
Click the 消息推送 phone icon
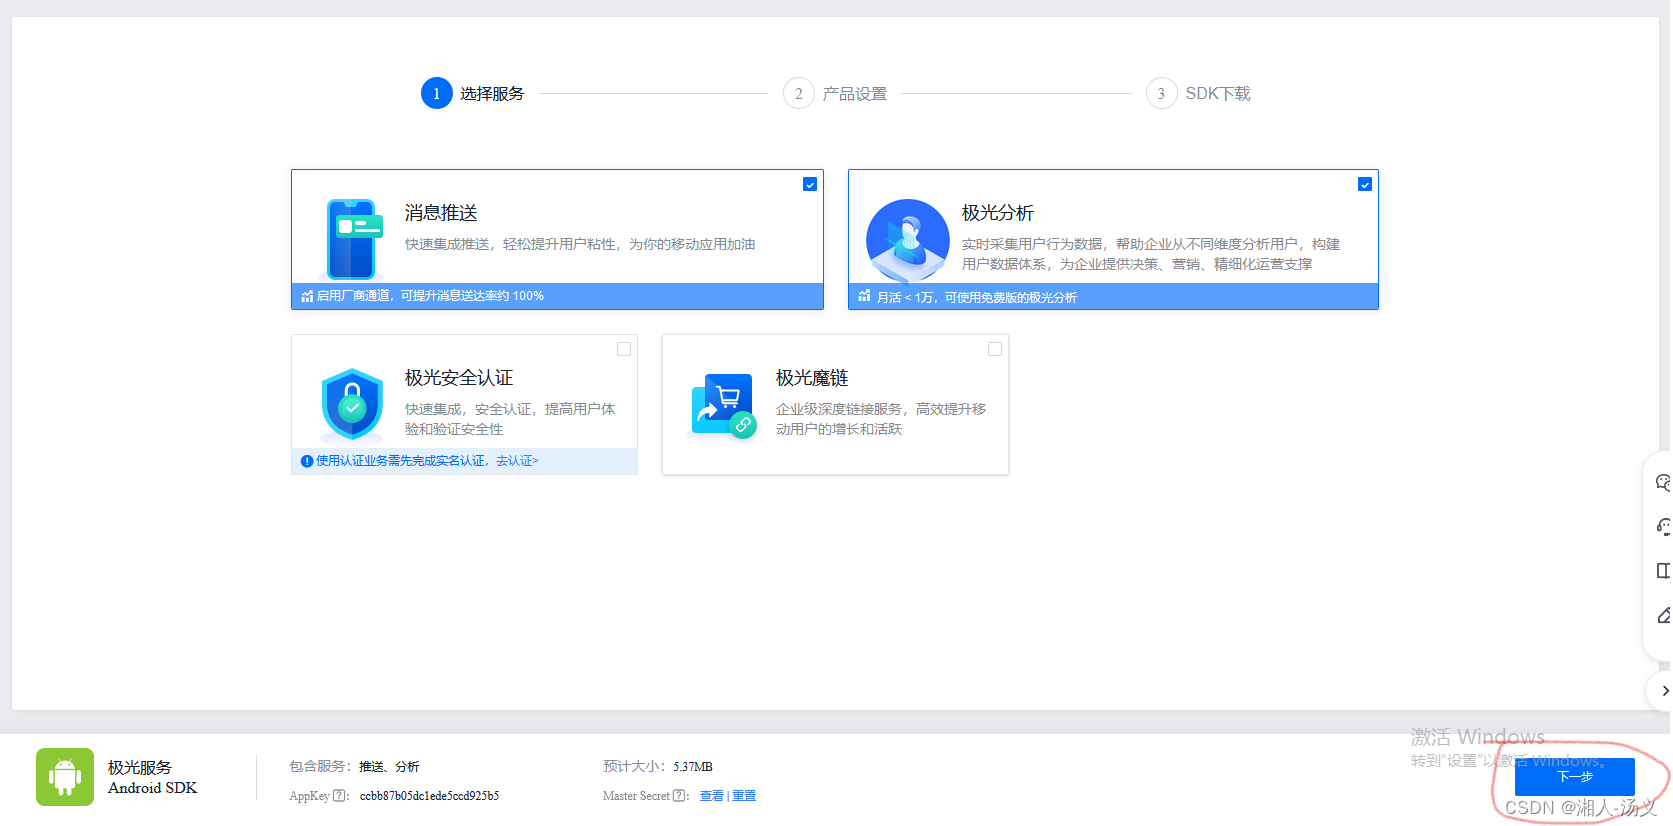coord(354,238)
